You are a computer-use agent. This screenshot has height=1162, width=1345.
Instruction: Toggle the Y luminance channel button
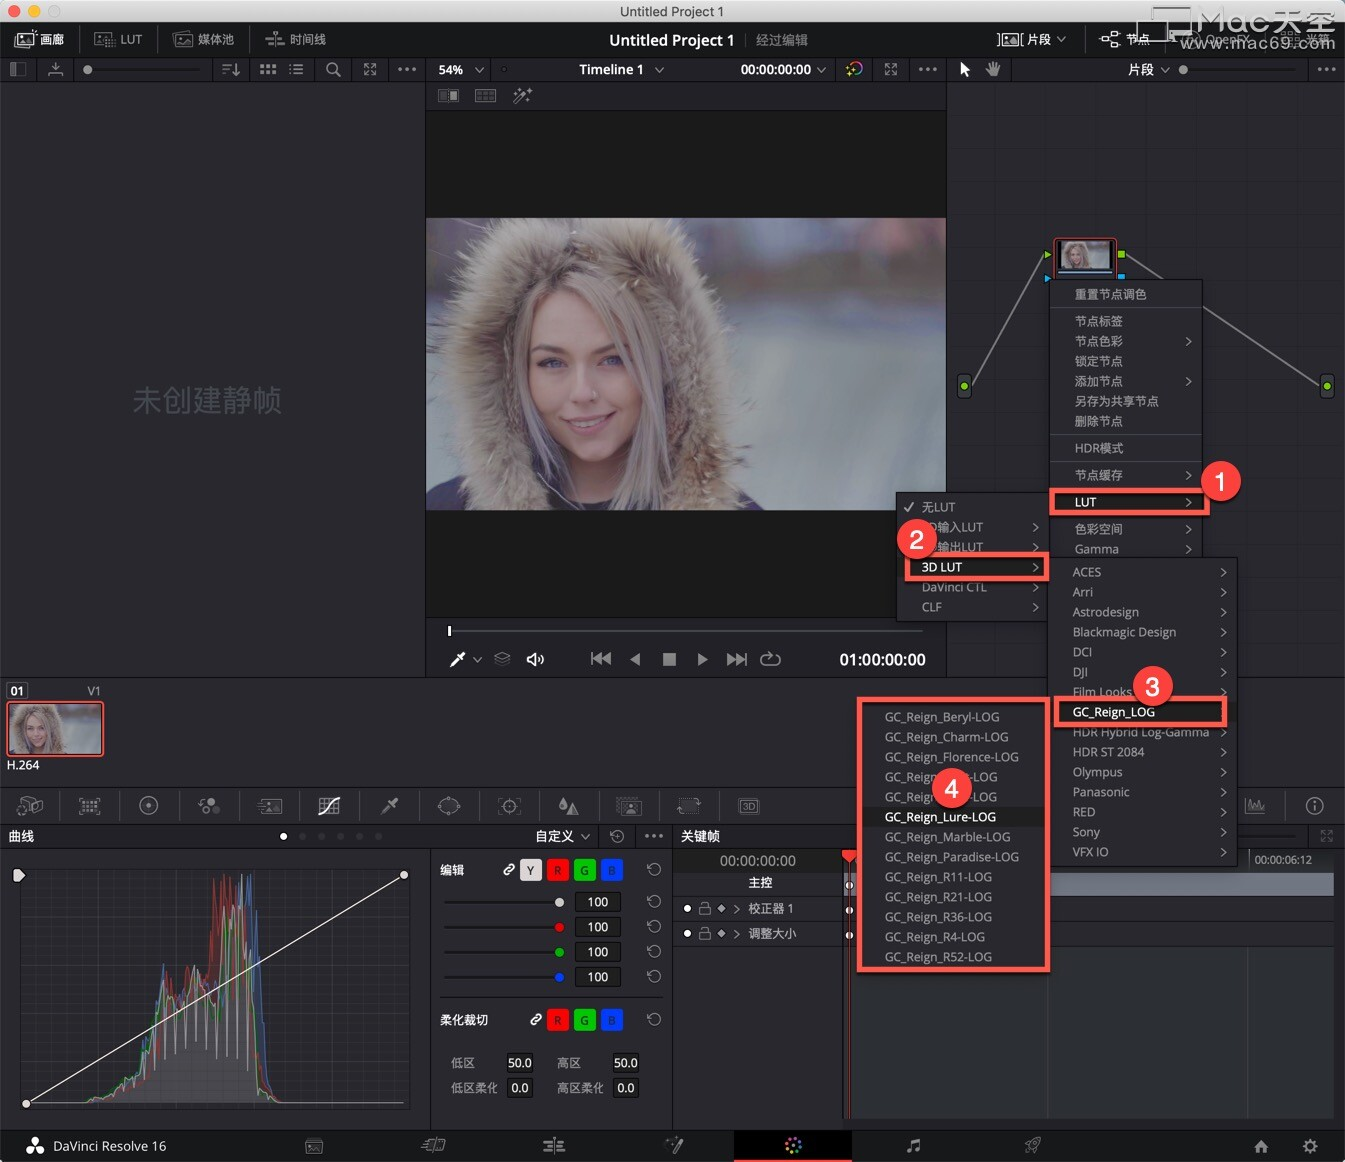pyautogui.click(x=531, y=870)
